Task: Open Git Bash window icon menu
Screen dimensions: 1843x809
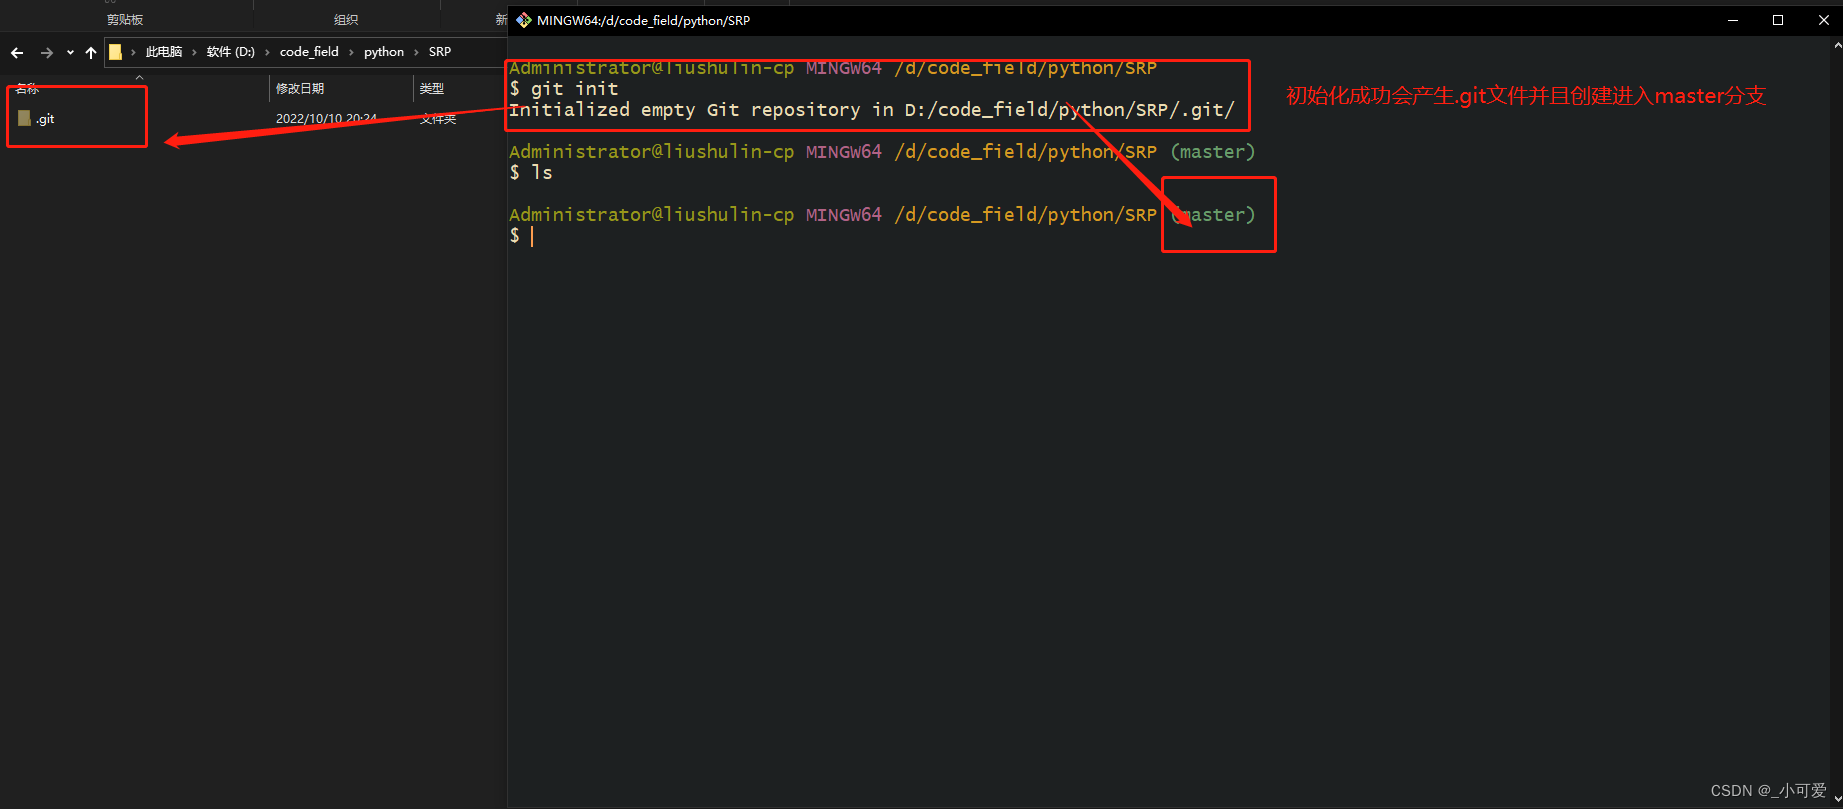Action: [524, 20]
